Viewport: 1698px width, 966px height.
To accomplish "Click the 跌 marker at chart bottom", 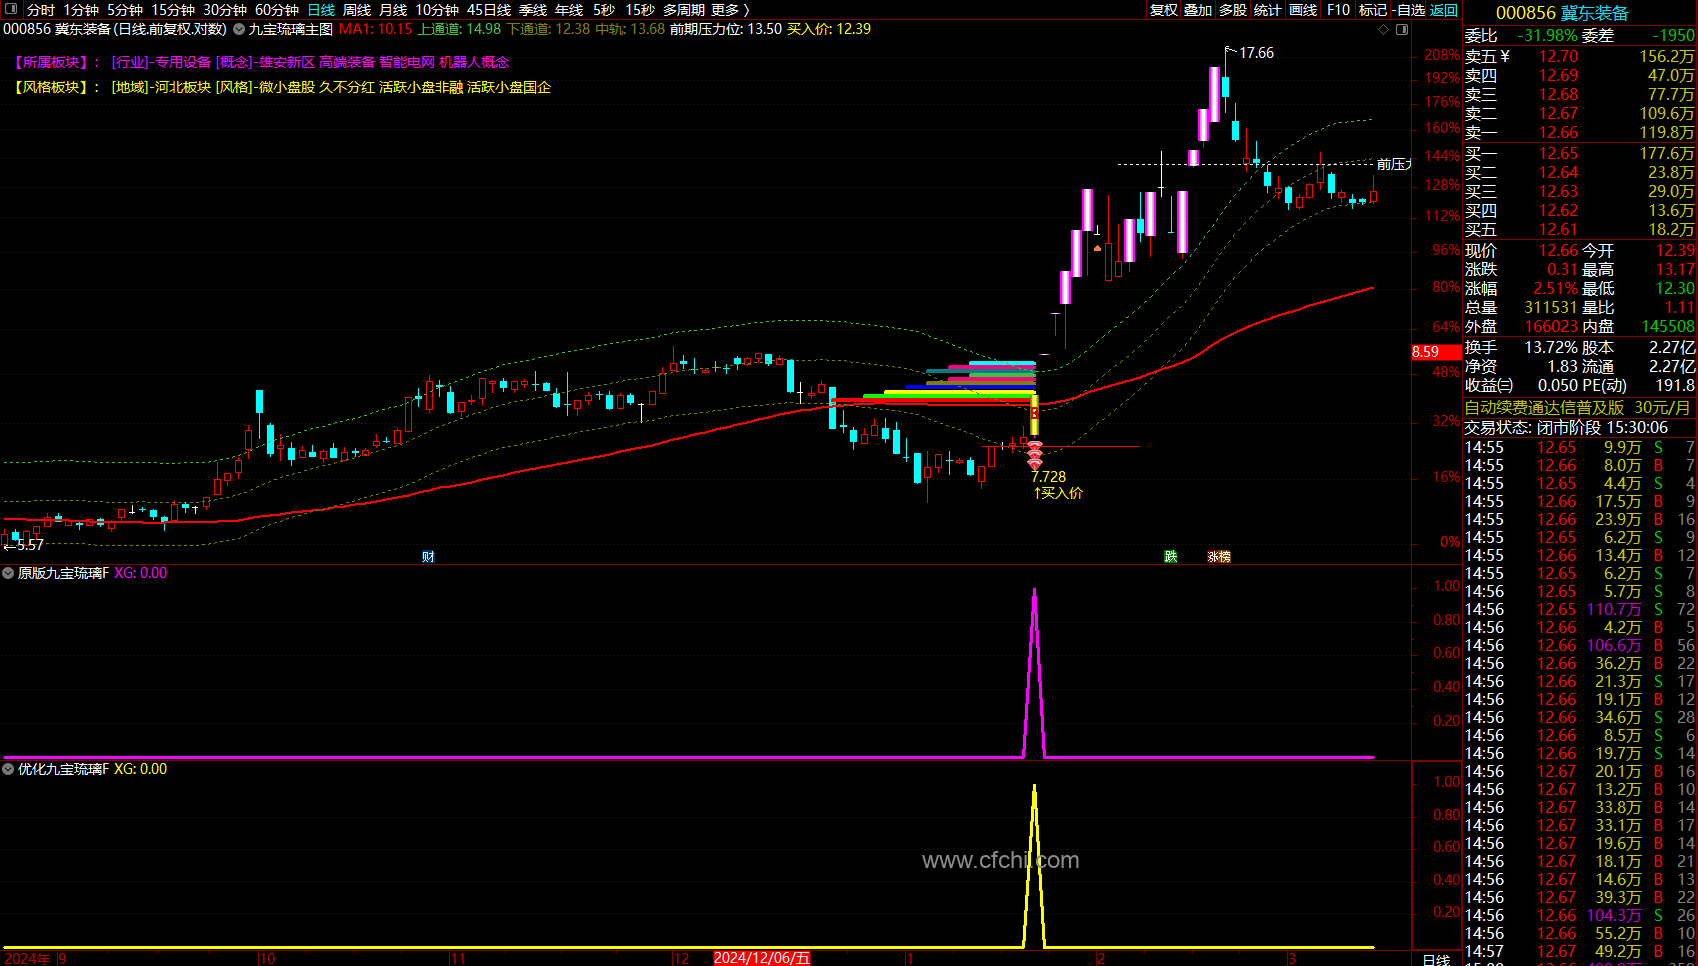I will [x=1171, y=557].
